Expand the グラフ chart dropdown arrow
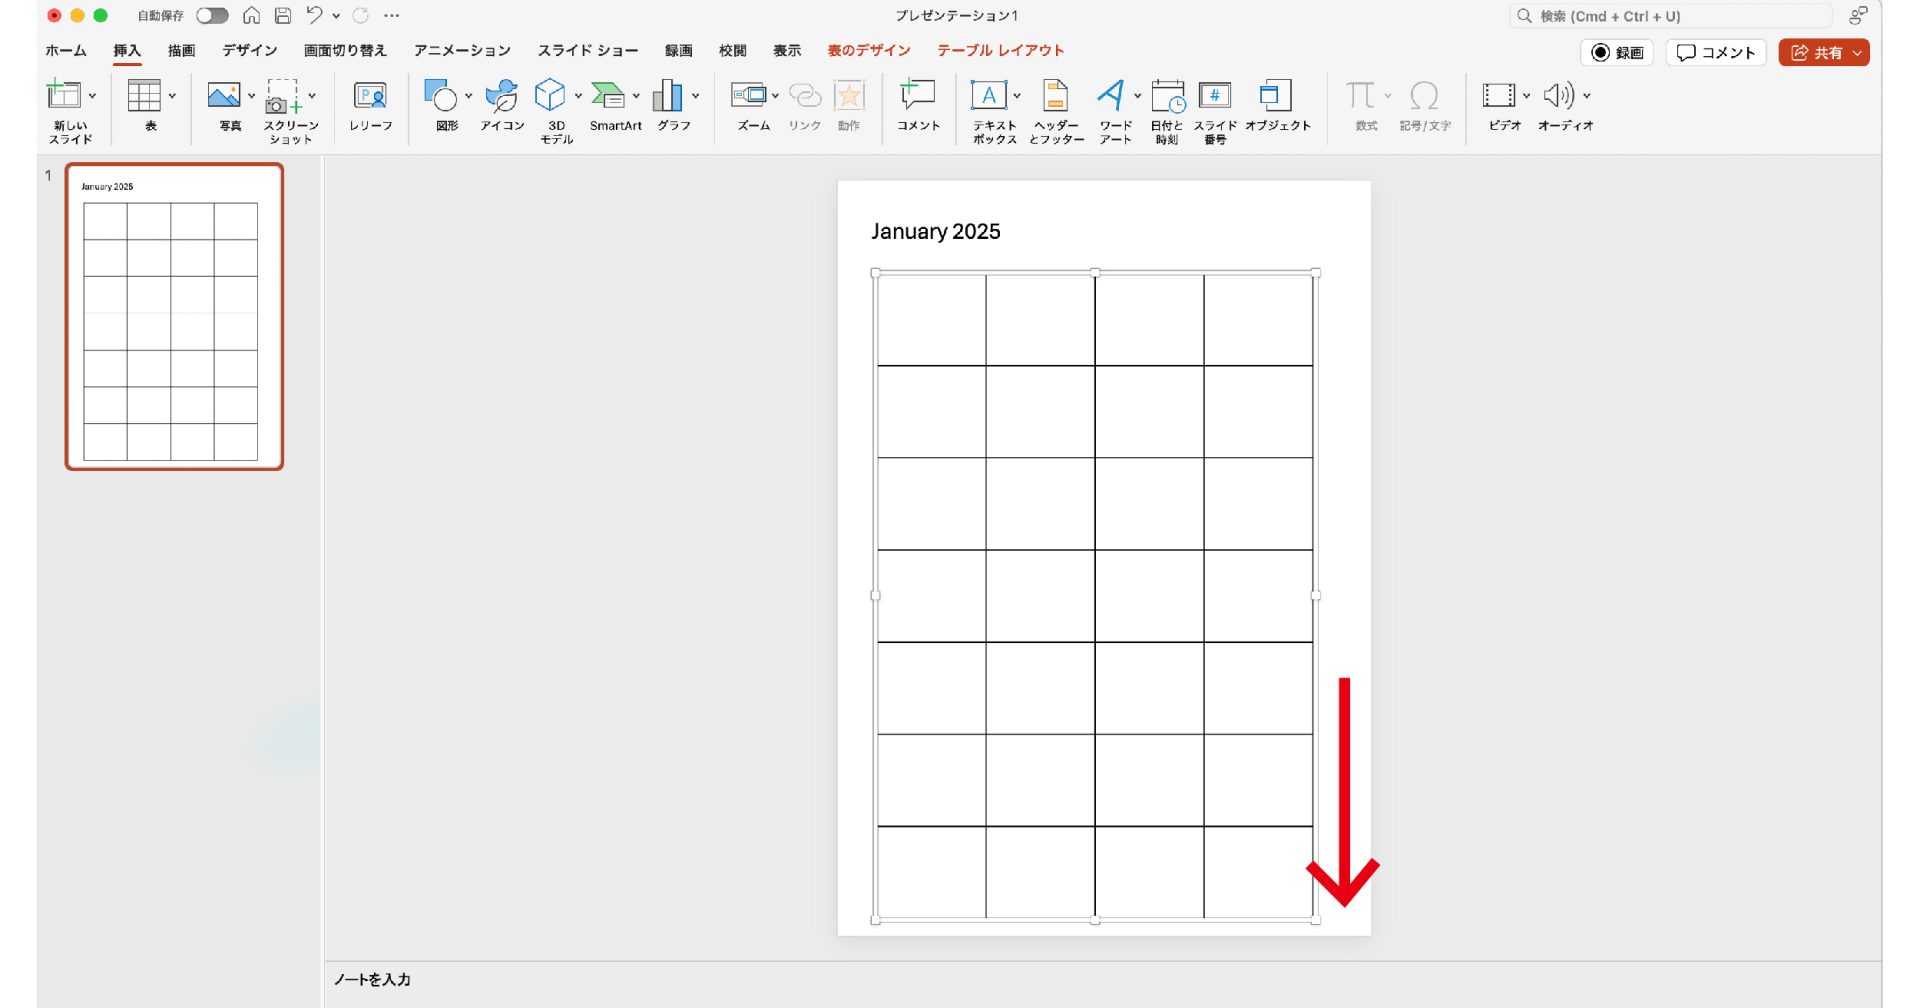Image resolution: width=1920 pixels, height=1008 pixels. (695, 96)
